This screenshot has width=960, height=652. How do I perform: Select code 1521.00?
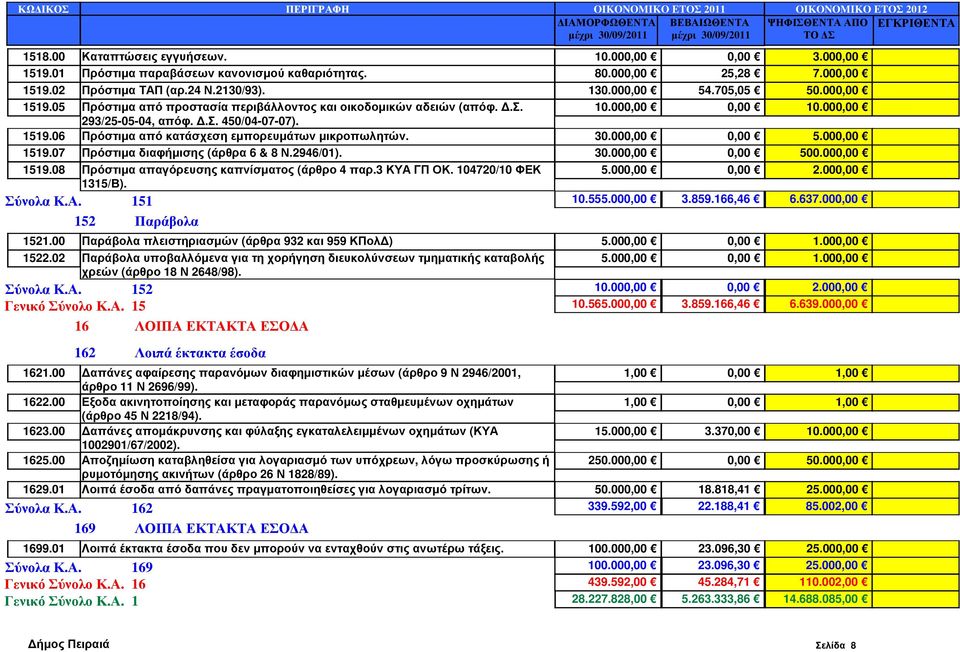[43, 241]
